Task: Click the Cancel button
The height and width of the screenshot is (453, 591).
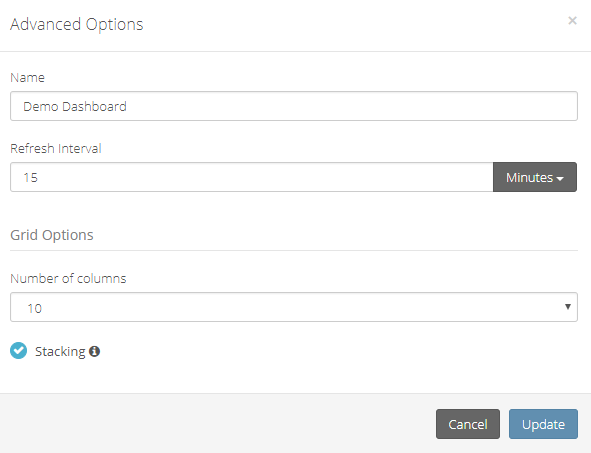Action: click(x=468, y=424)
